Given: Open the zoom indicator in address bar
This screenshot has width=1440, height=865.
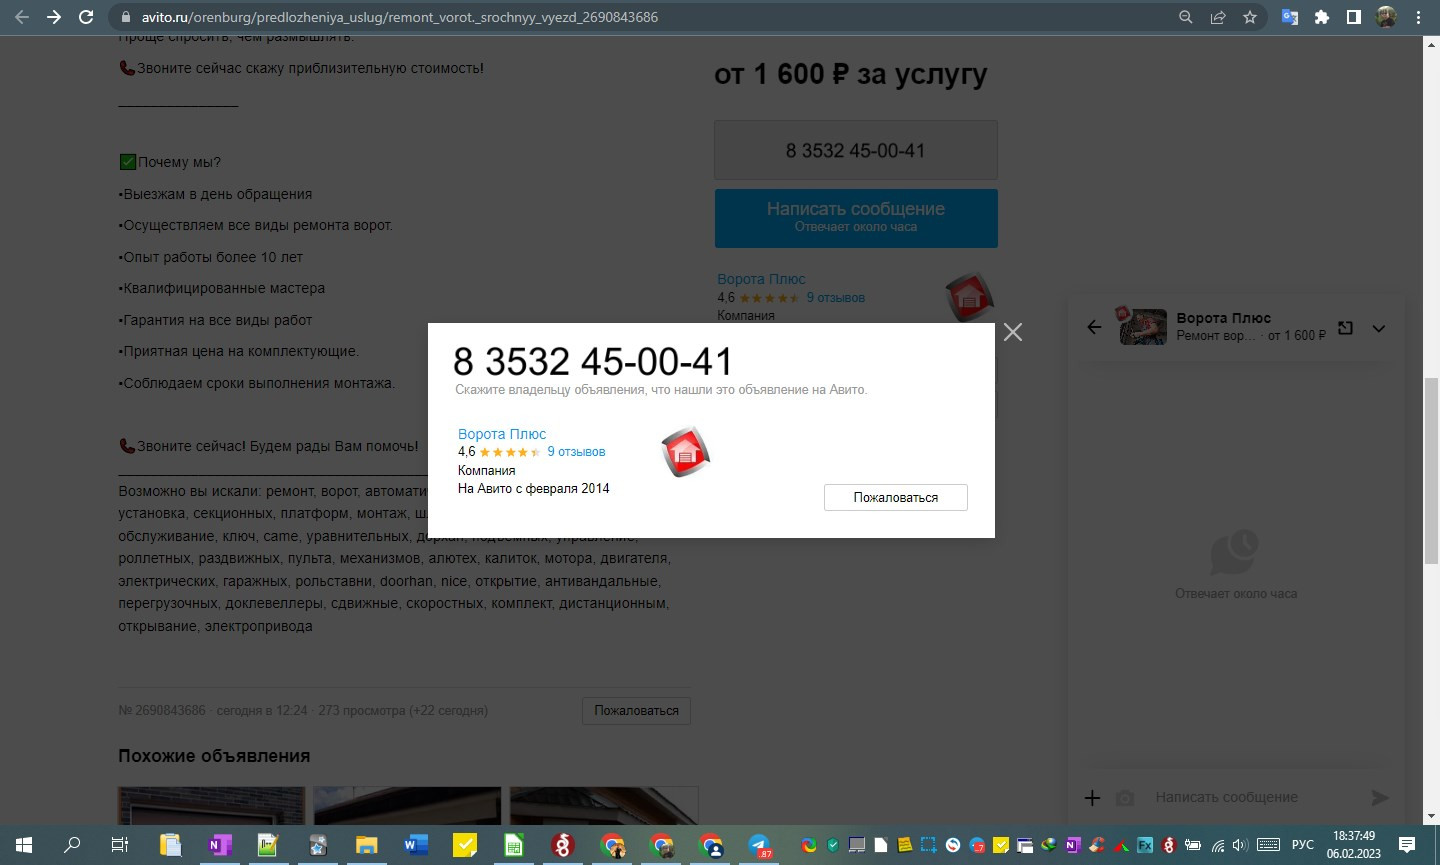Looking at the screenshot, I should click(x=1185, y=17).
